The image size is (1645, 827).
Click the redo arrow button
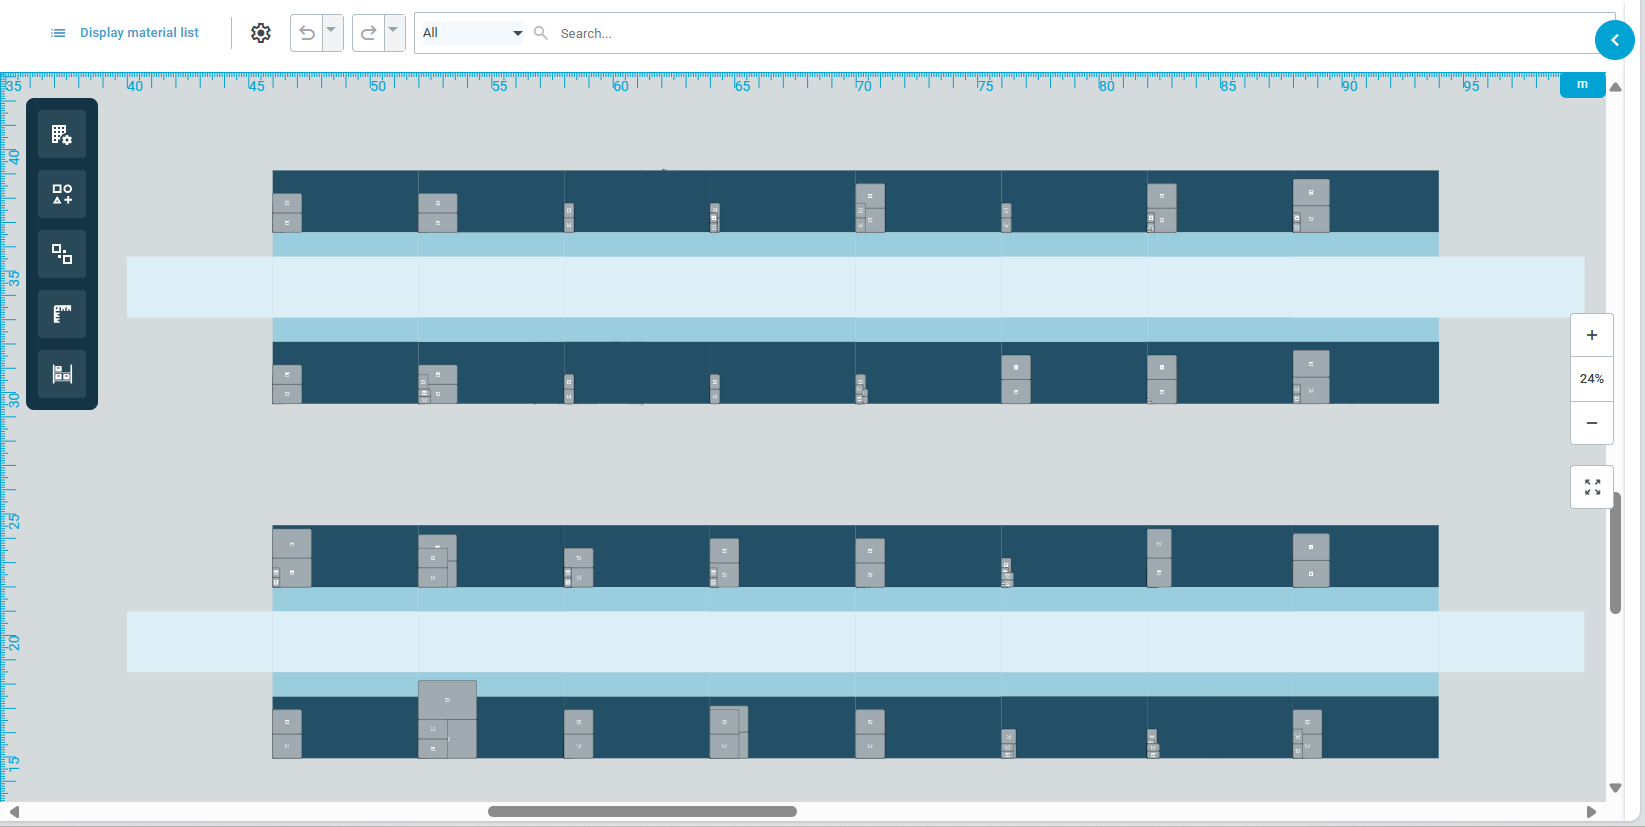tap(369, 33)
